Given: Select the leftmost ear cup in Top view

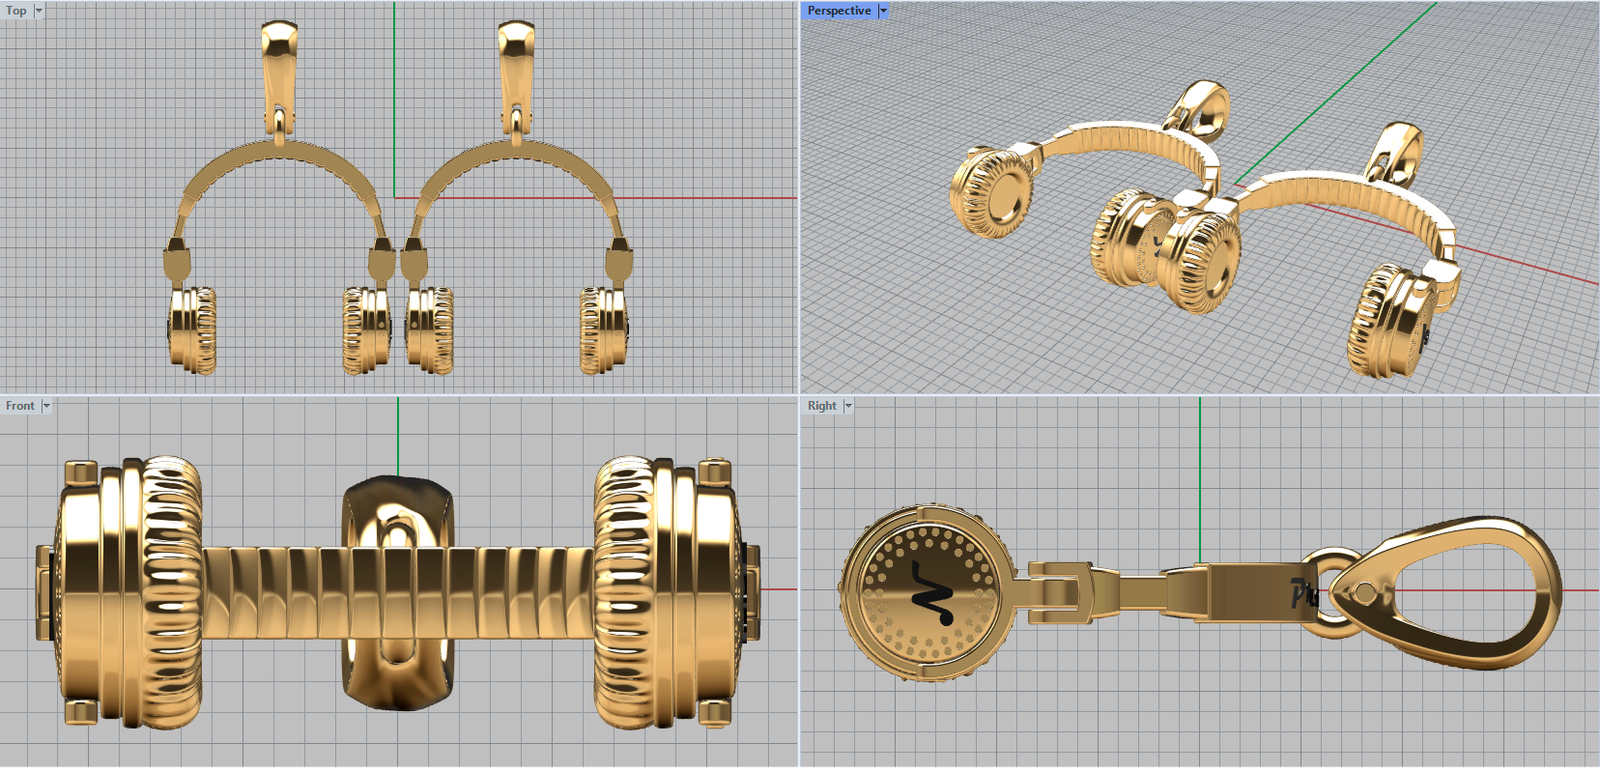Looking at the screenshot, I should (x=192, y=330).
